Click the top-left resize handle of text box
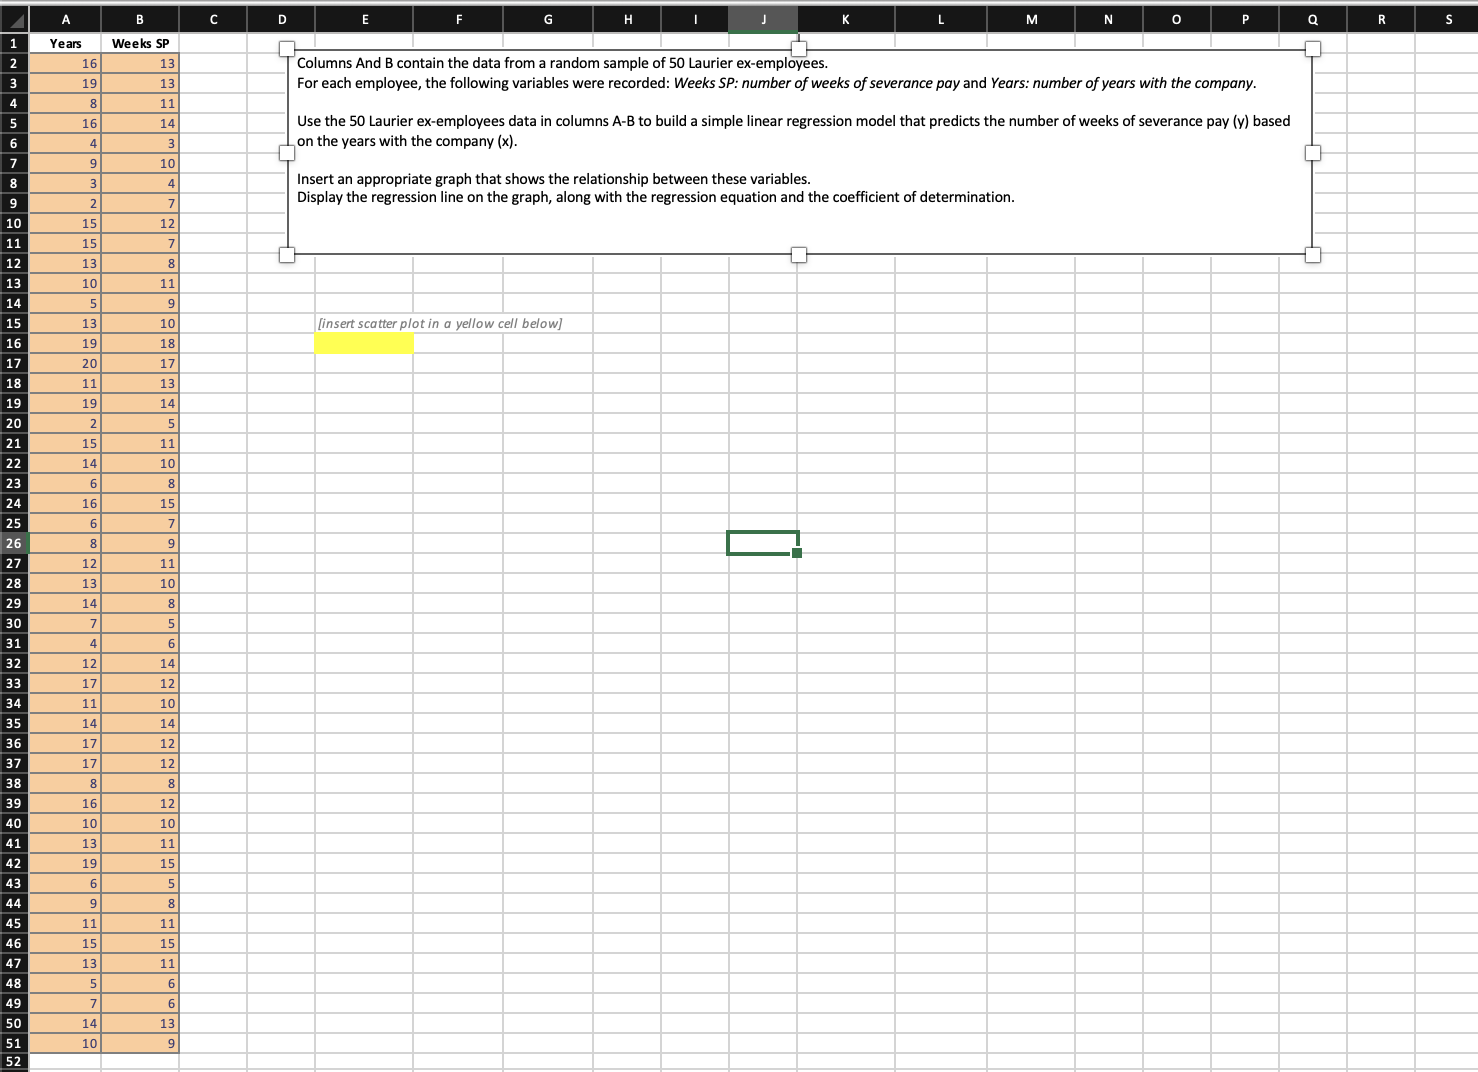The width and height of the screenshot is (1478, 1072). (287, 47)
